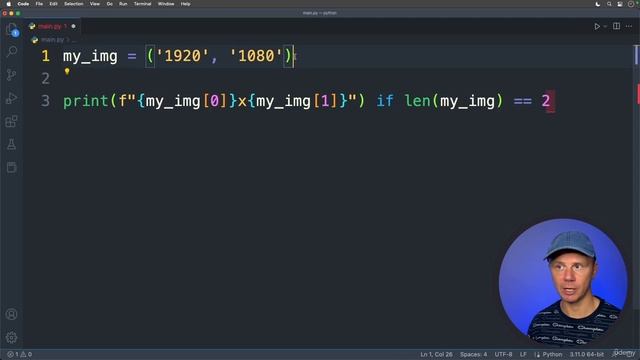Click the '1080' string on line 1

(x=256, y=56)
